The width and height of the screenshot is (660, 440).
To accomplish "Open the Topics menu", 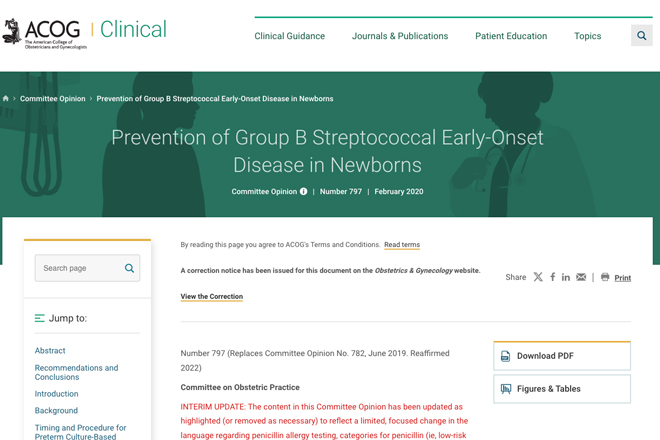I will click(588, 36).
